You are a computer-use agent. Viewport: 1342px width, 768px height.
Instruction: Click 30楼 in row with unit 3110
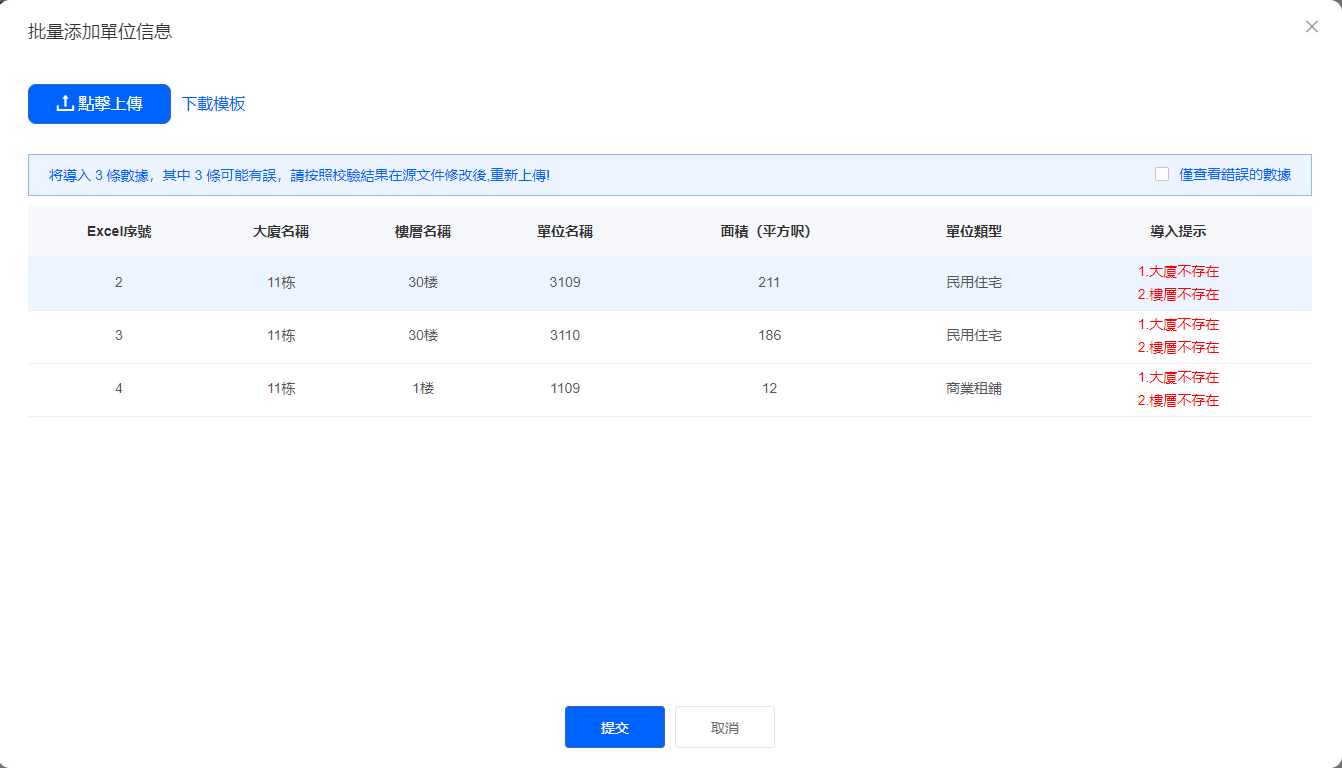tap(423, 336)
